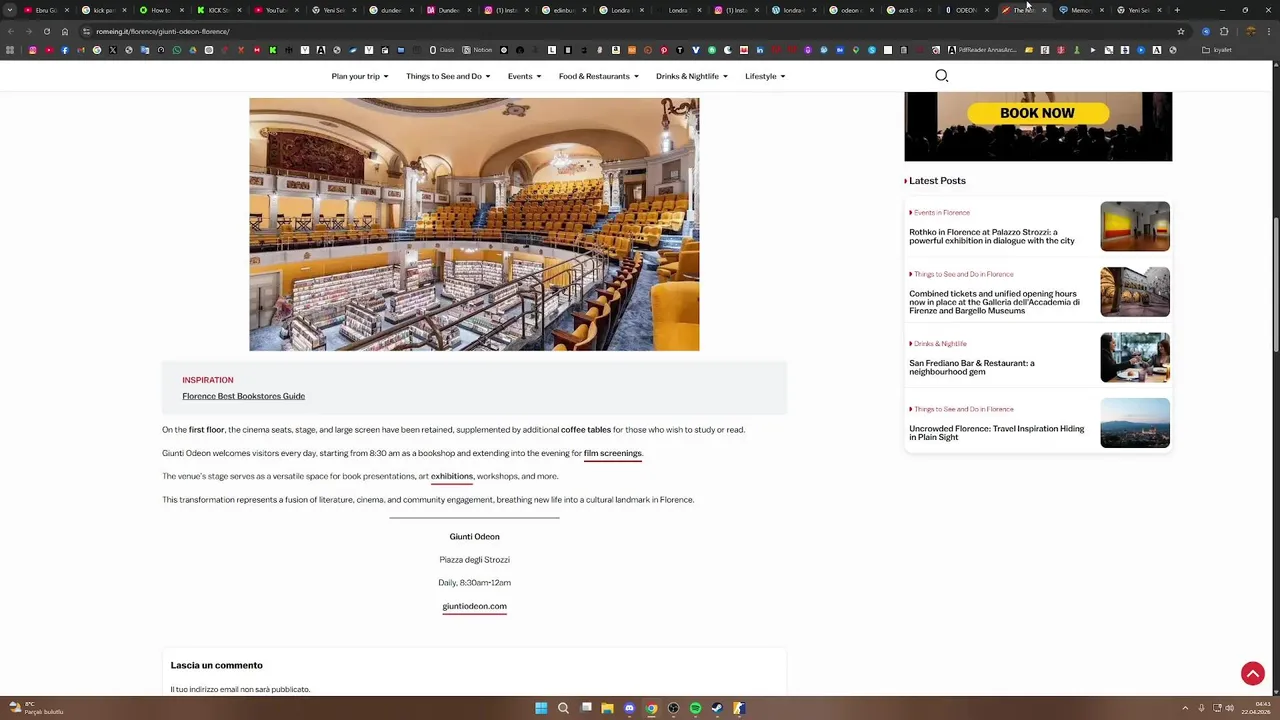Viewport: 1280px width, 720px height.
Task: Click the San Frediano bar thumbnail
Action: (x=1135, y=357)
